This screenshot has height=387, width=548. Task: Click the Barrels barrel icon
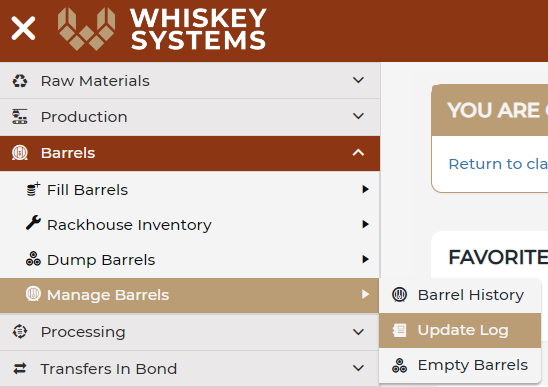(x=20, y=153)
